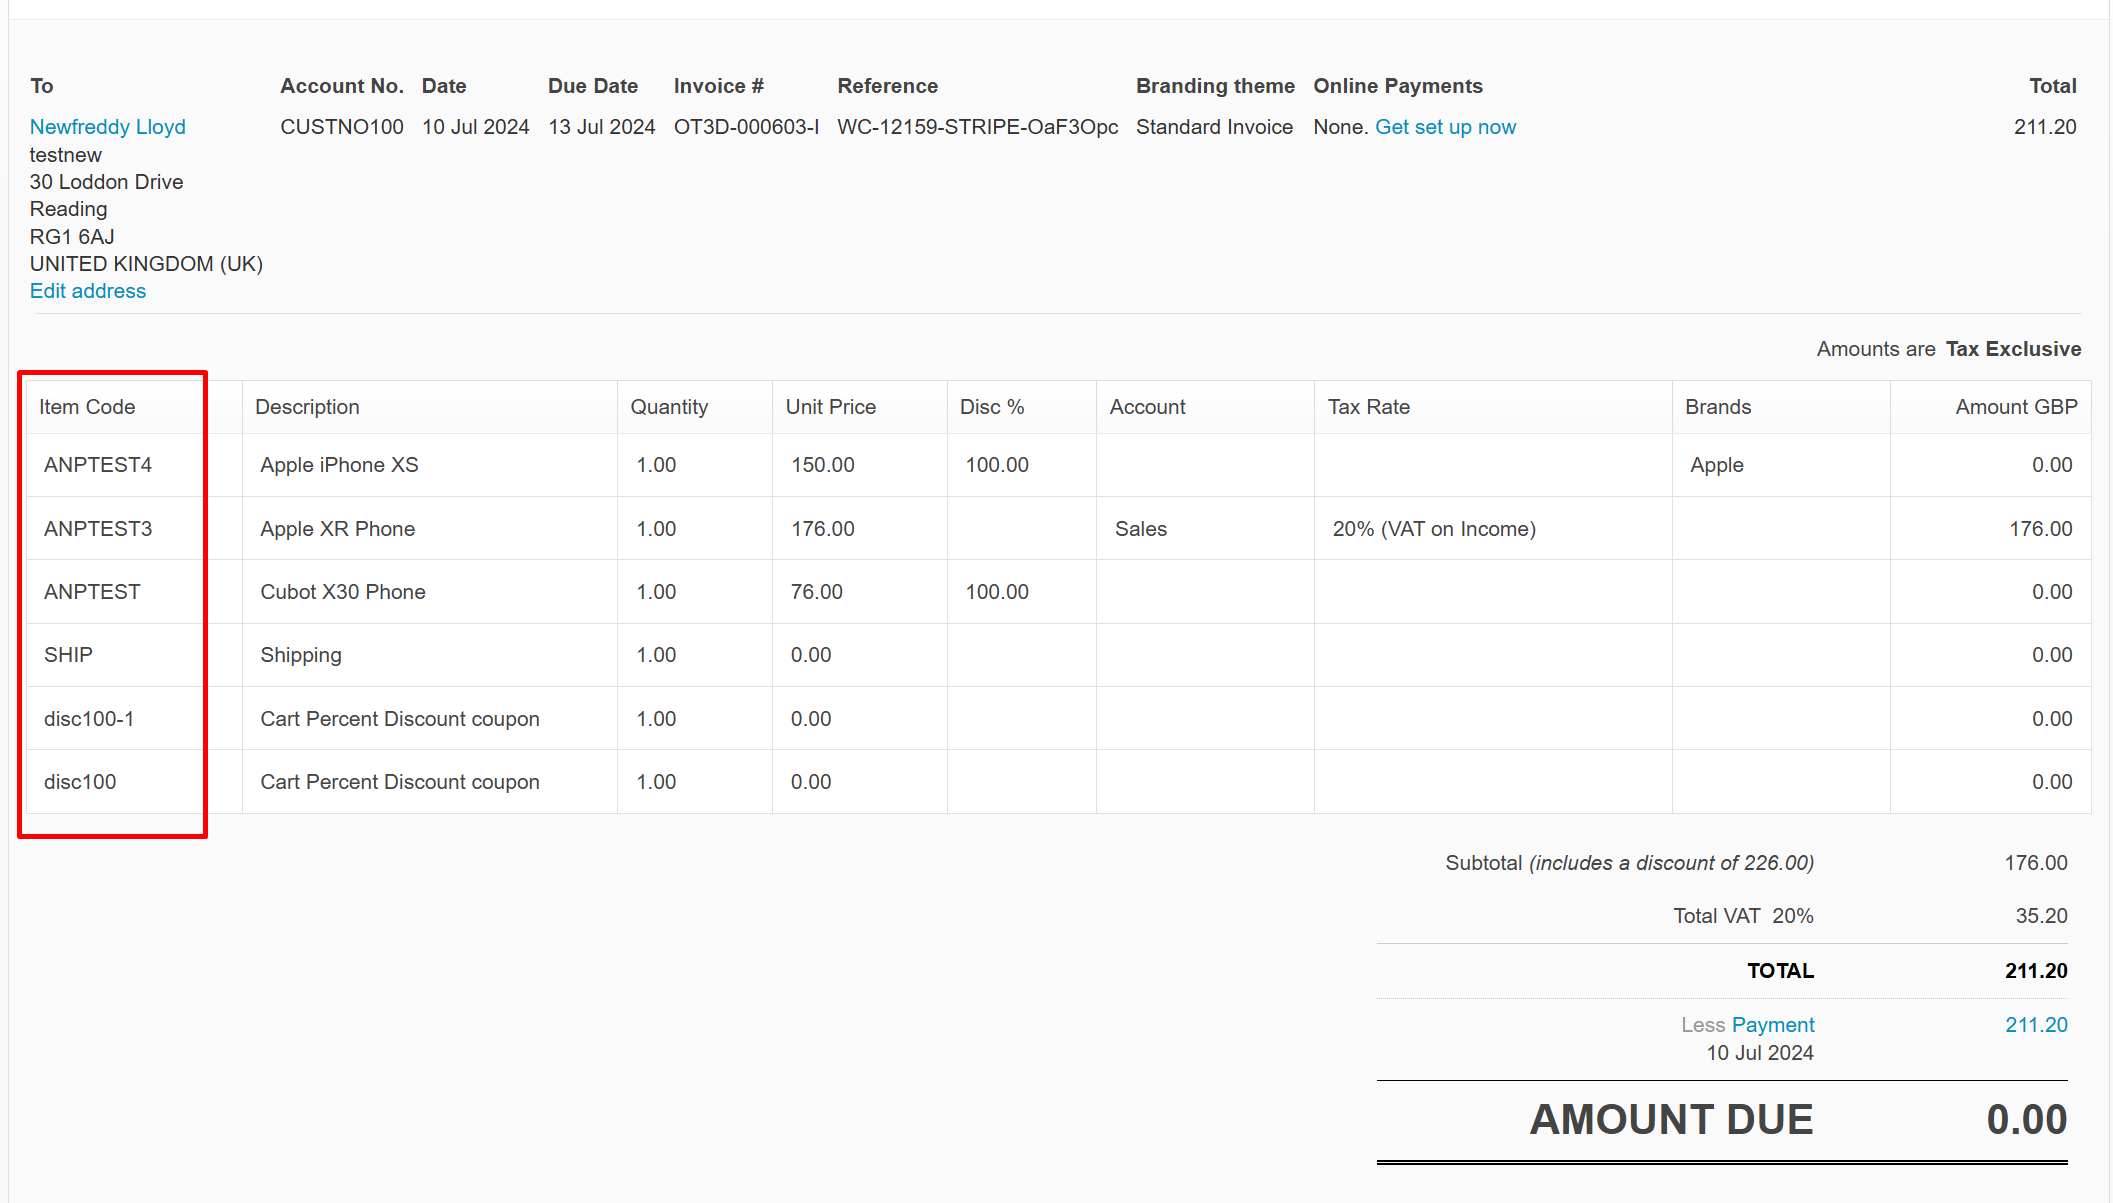The width and height of the screenshot is (2113, 1203).
Task: Open the Newfreddy Lloyd contact link
Action: (x=107, y=127)
